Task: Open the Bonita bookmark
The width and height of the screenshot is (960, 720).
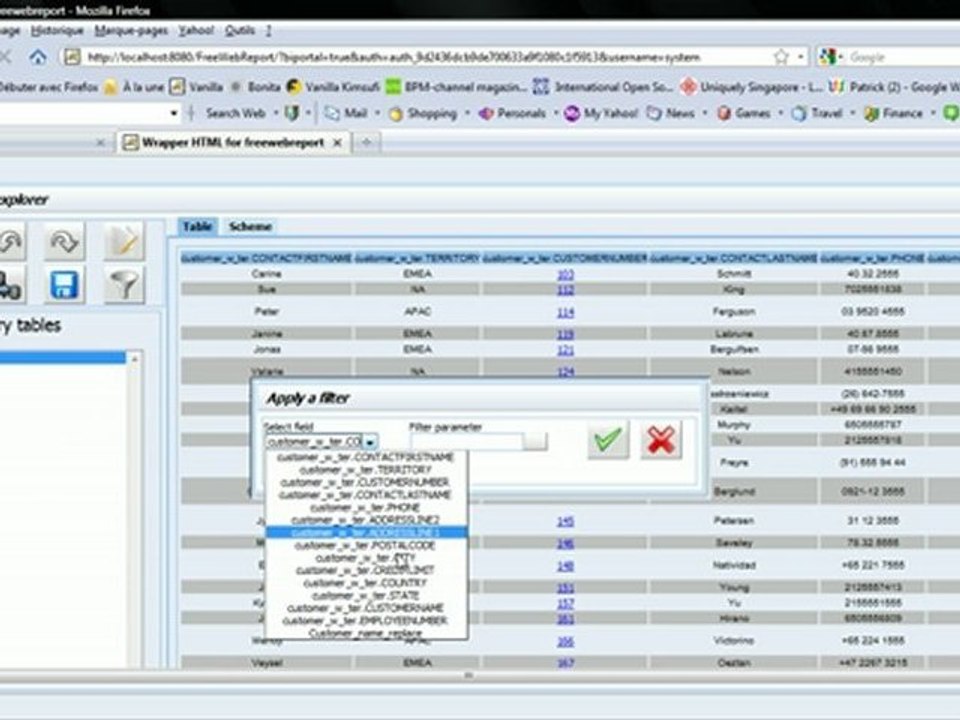Action: pos(255,87)
